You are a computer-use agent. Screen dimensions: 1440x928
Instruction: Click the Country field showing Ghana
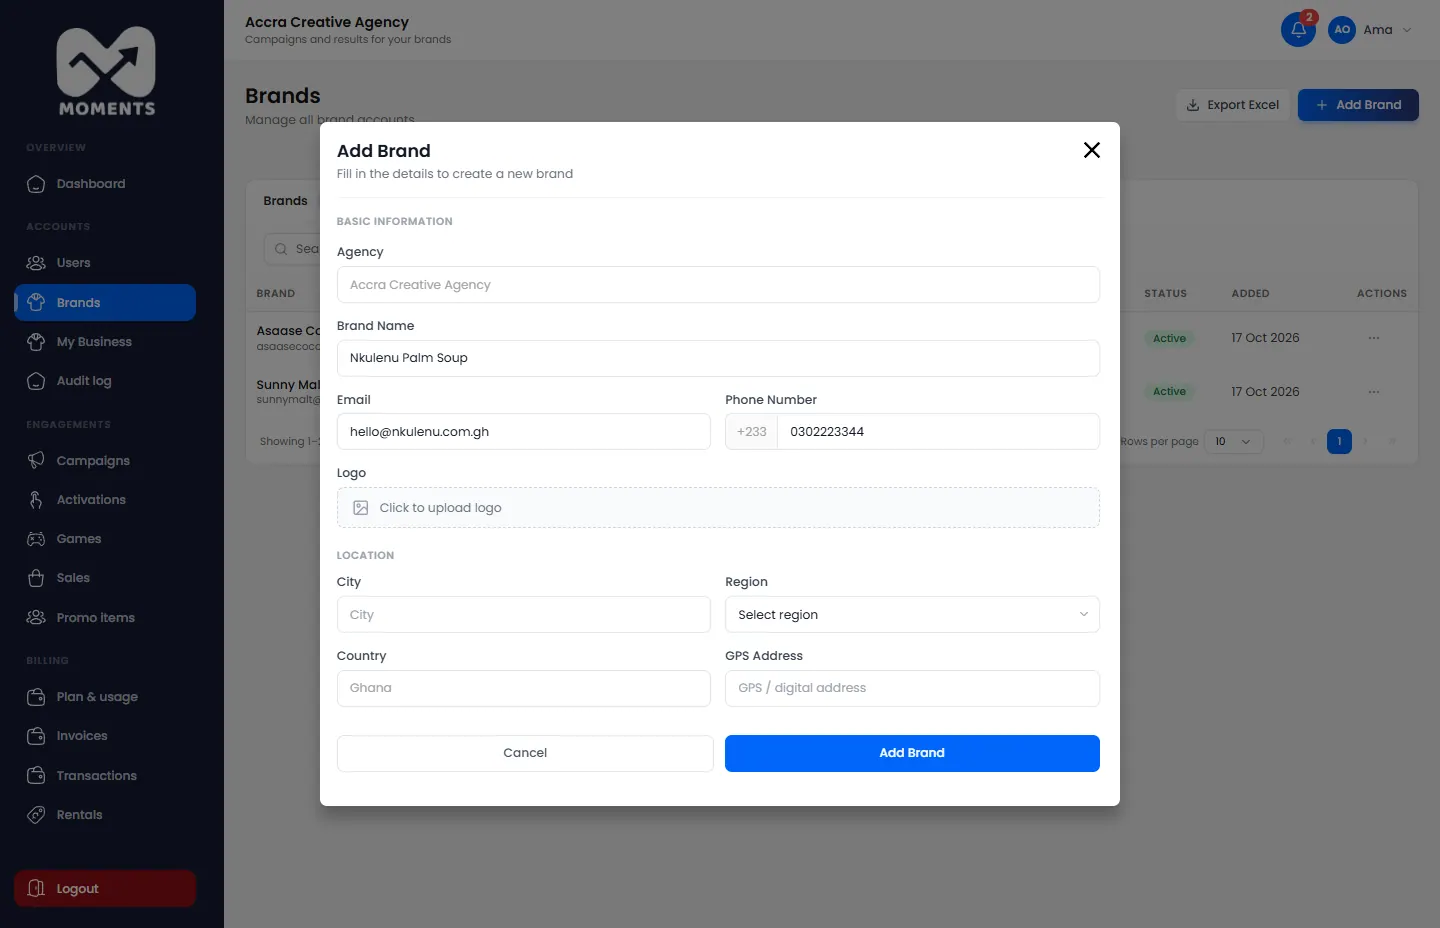click(524, 688)
